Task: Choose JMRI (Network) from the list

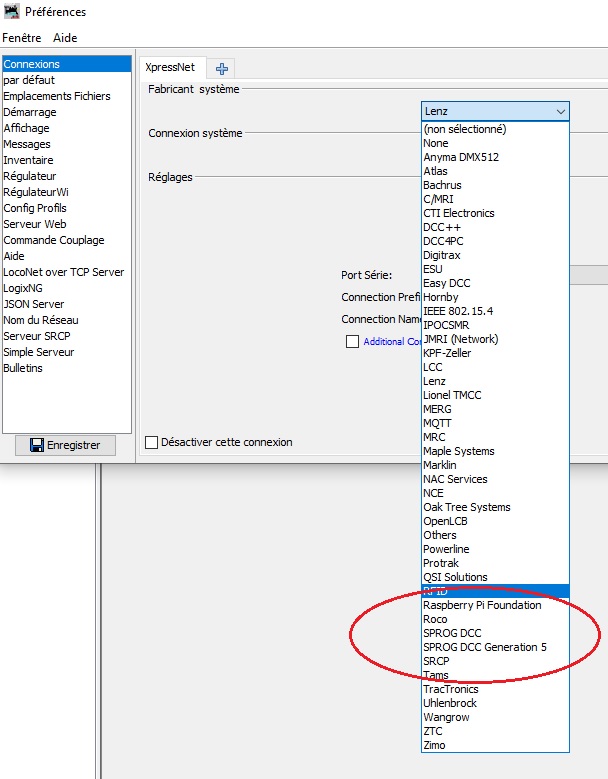Action: (495, 339)
